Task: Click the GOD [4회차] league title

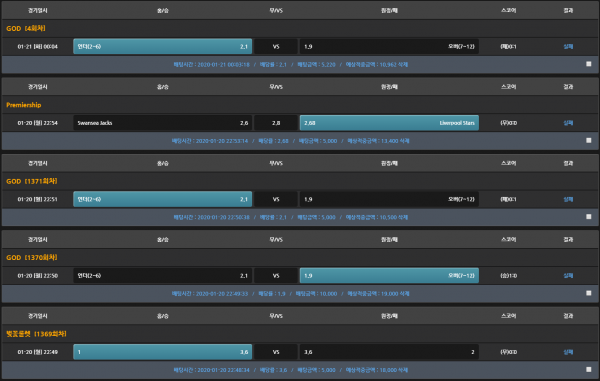Action: (26, 28)
